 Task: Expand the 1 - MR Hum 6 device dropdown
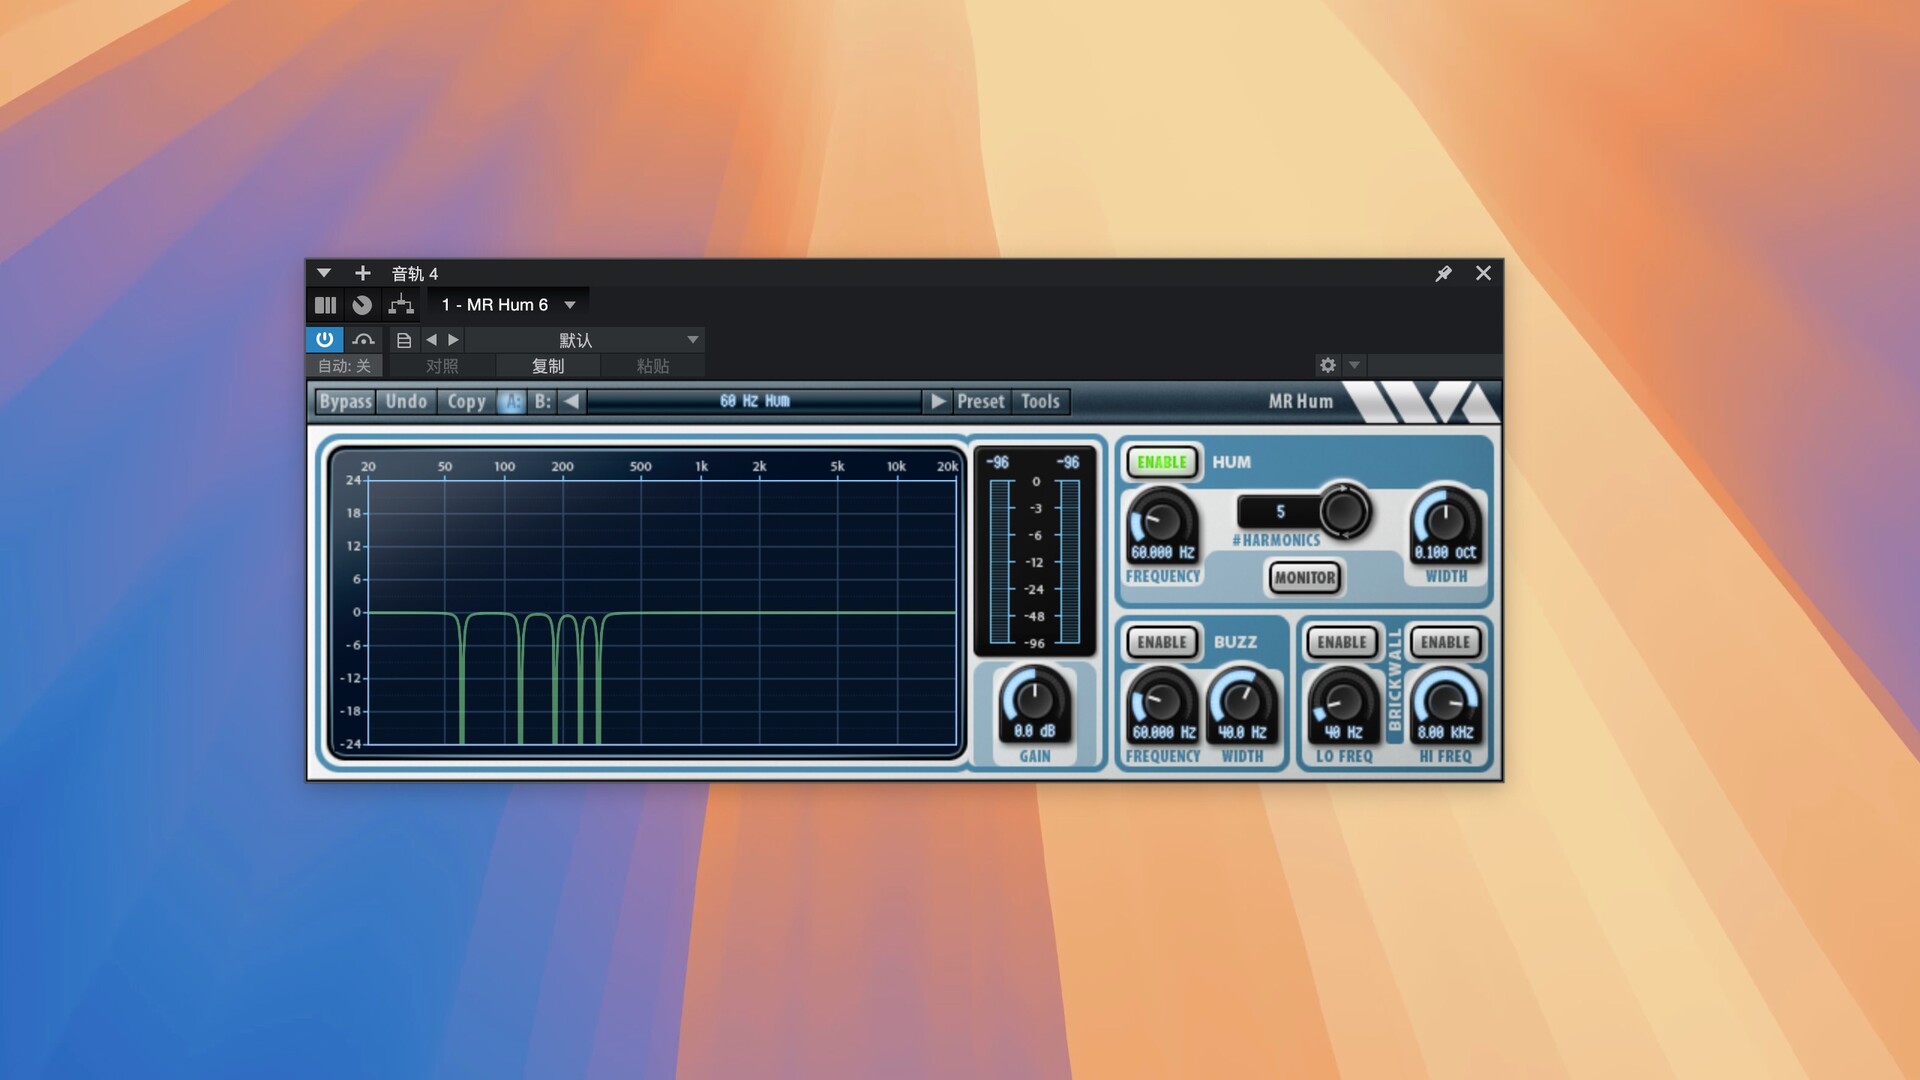click(570, 305)
